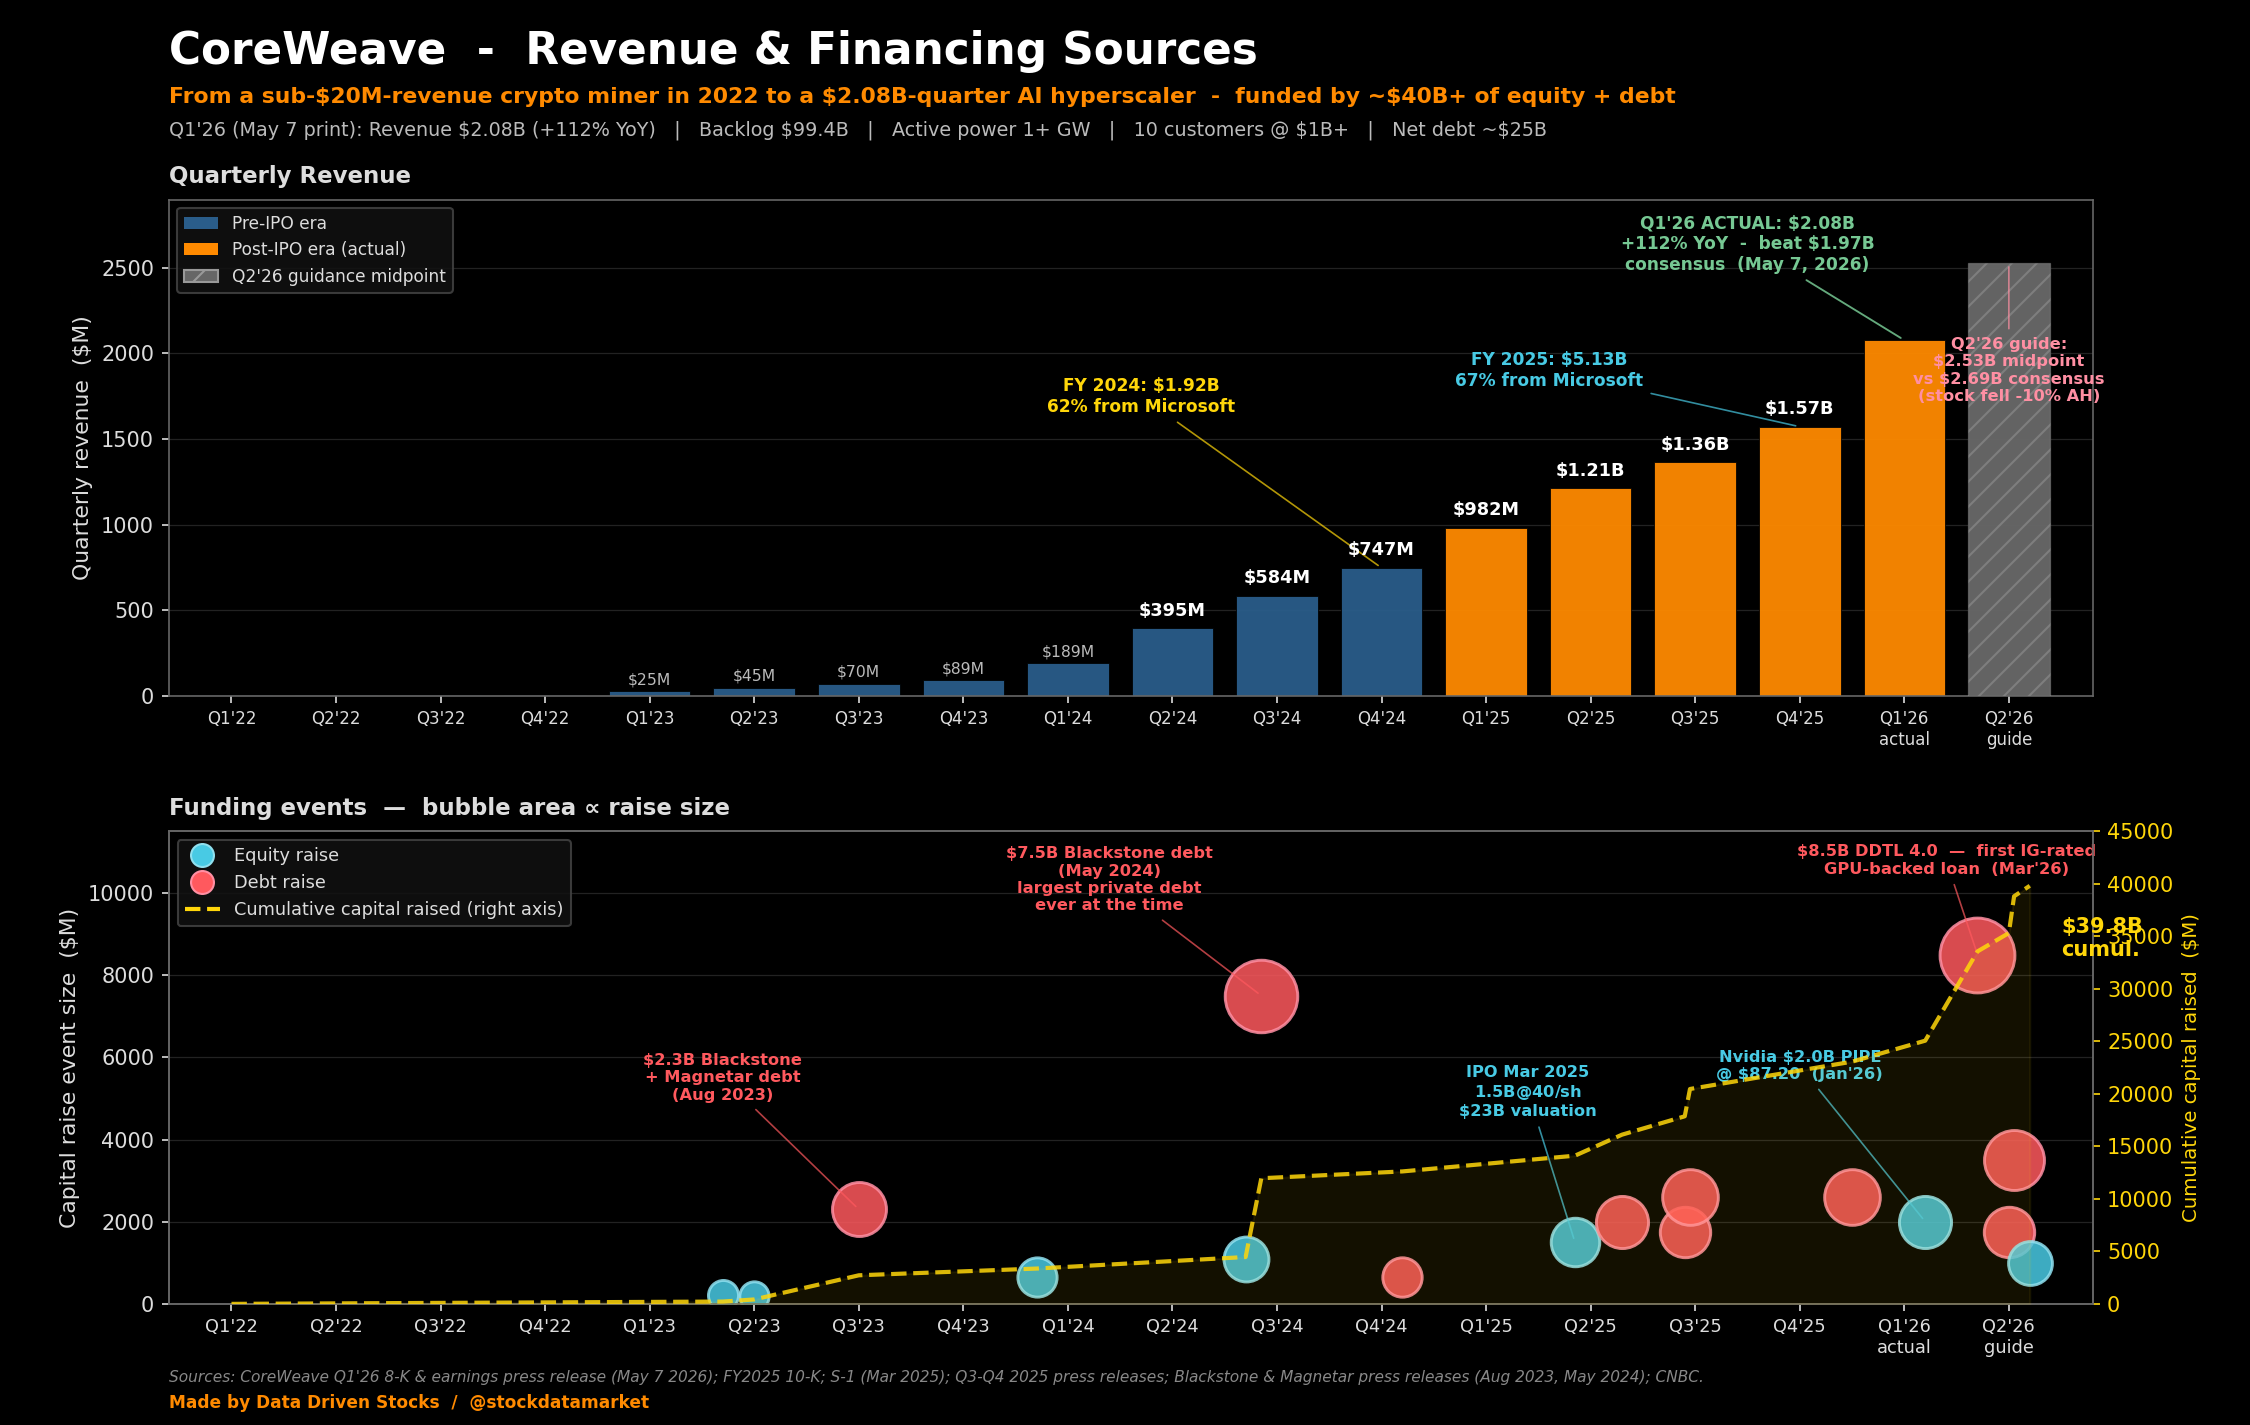Click the 'Quarterly Revenue' section heading
Viewport: 2250px width, 1425px height.
coord(290,176)
